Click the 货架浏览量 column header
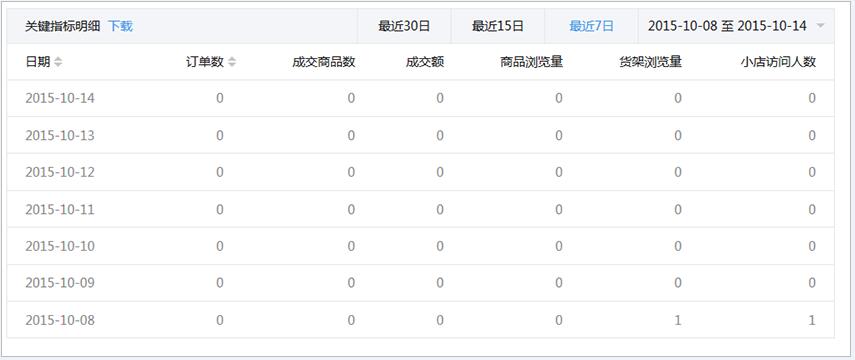855x360 pixels. click(651, 62)
